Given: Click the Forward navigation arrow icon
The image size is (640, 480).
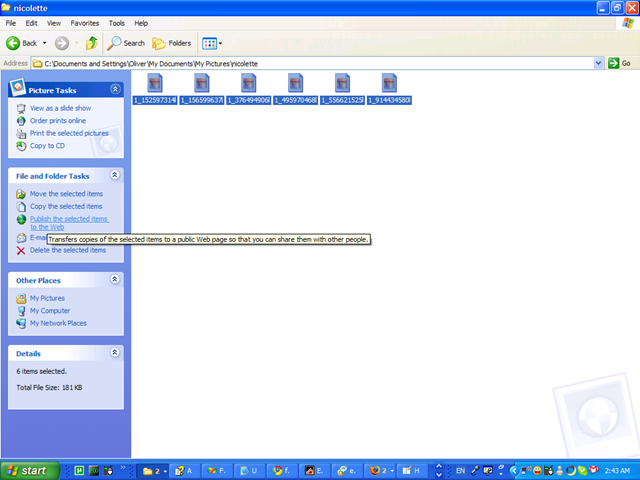Looking at the screenshot, I should point(62,43).
